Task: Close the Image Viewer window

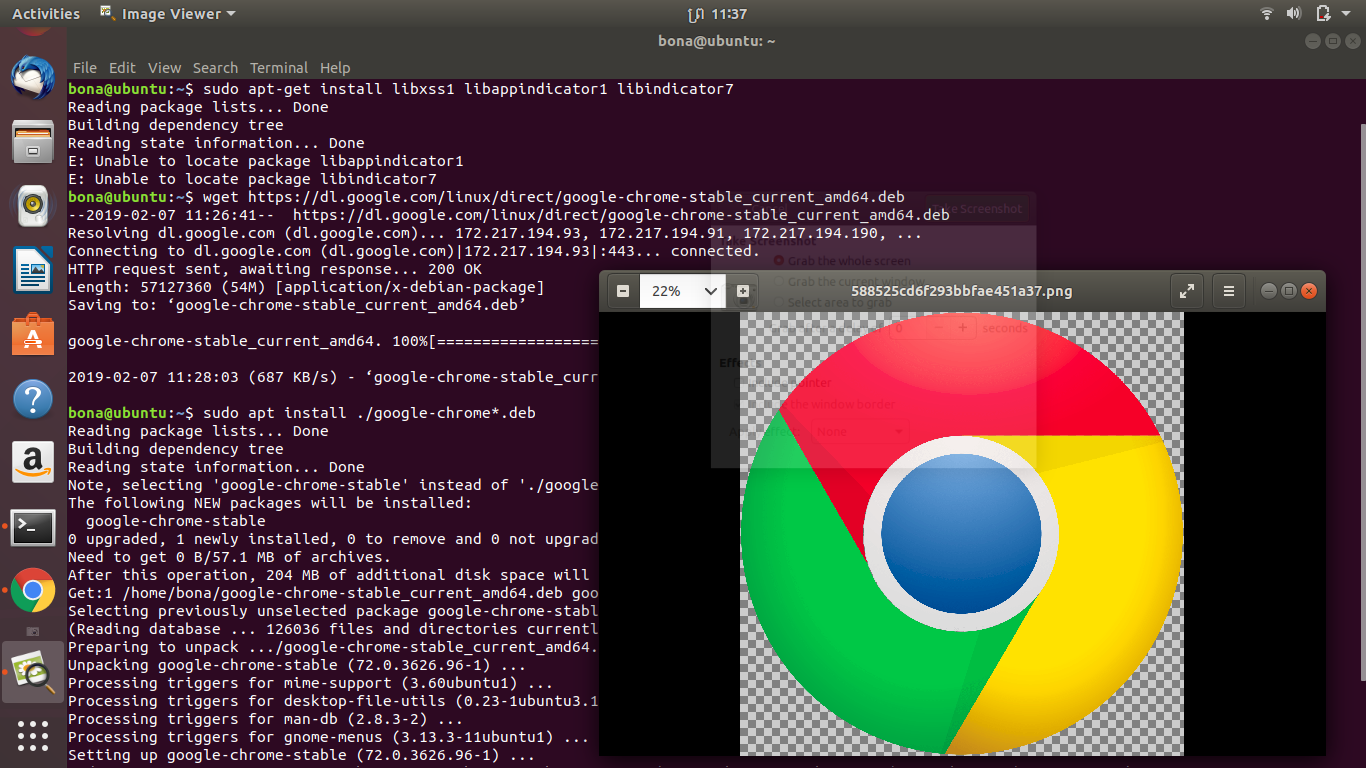Action: 1308,291
